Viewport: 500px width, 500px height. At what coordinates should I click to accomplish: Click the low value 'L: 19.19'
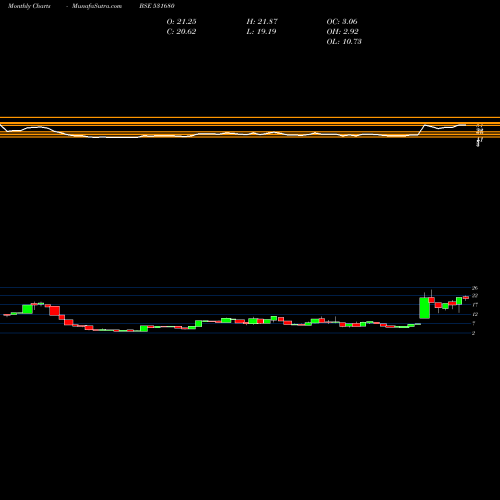(261, 32)
